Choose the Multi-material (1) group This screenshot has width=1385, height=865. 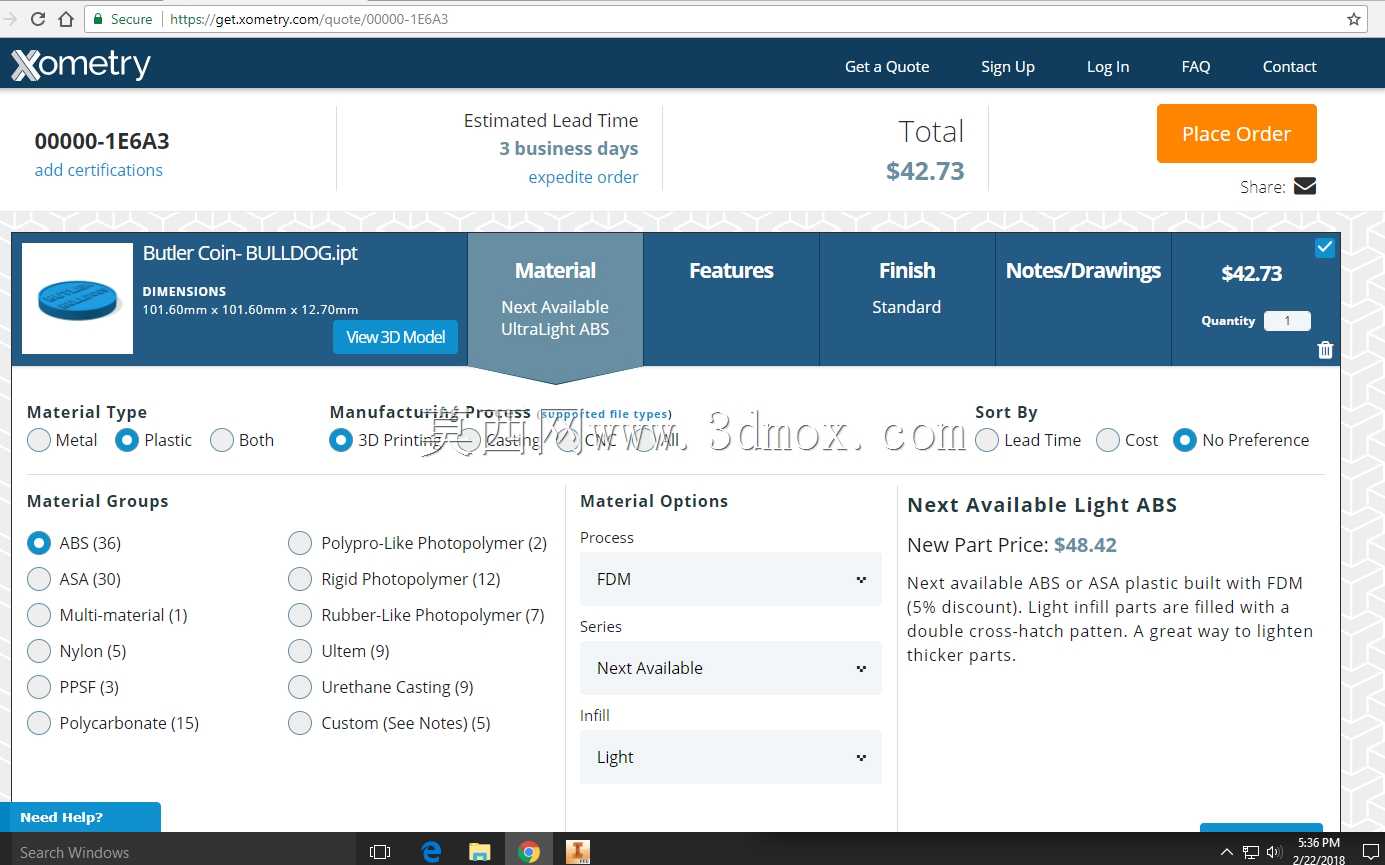(x=39, y=615)
